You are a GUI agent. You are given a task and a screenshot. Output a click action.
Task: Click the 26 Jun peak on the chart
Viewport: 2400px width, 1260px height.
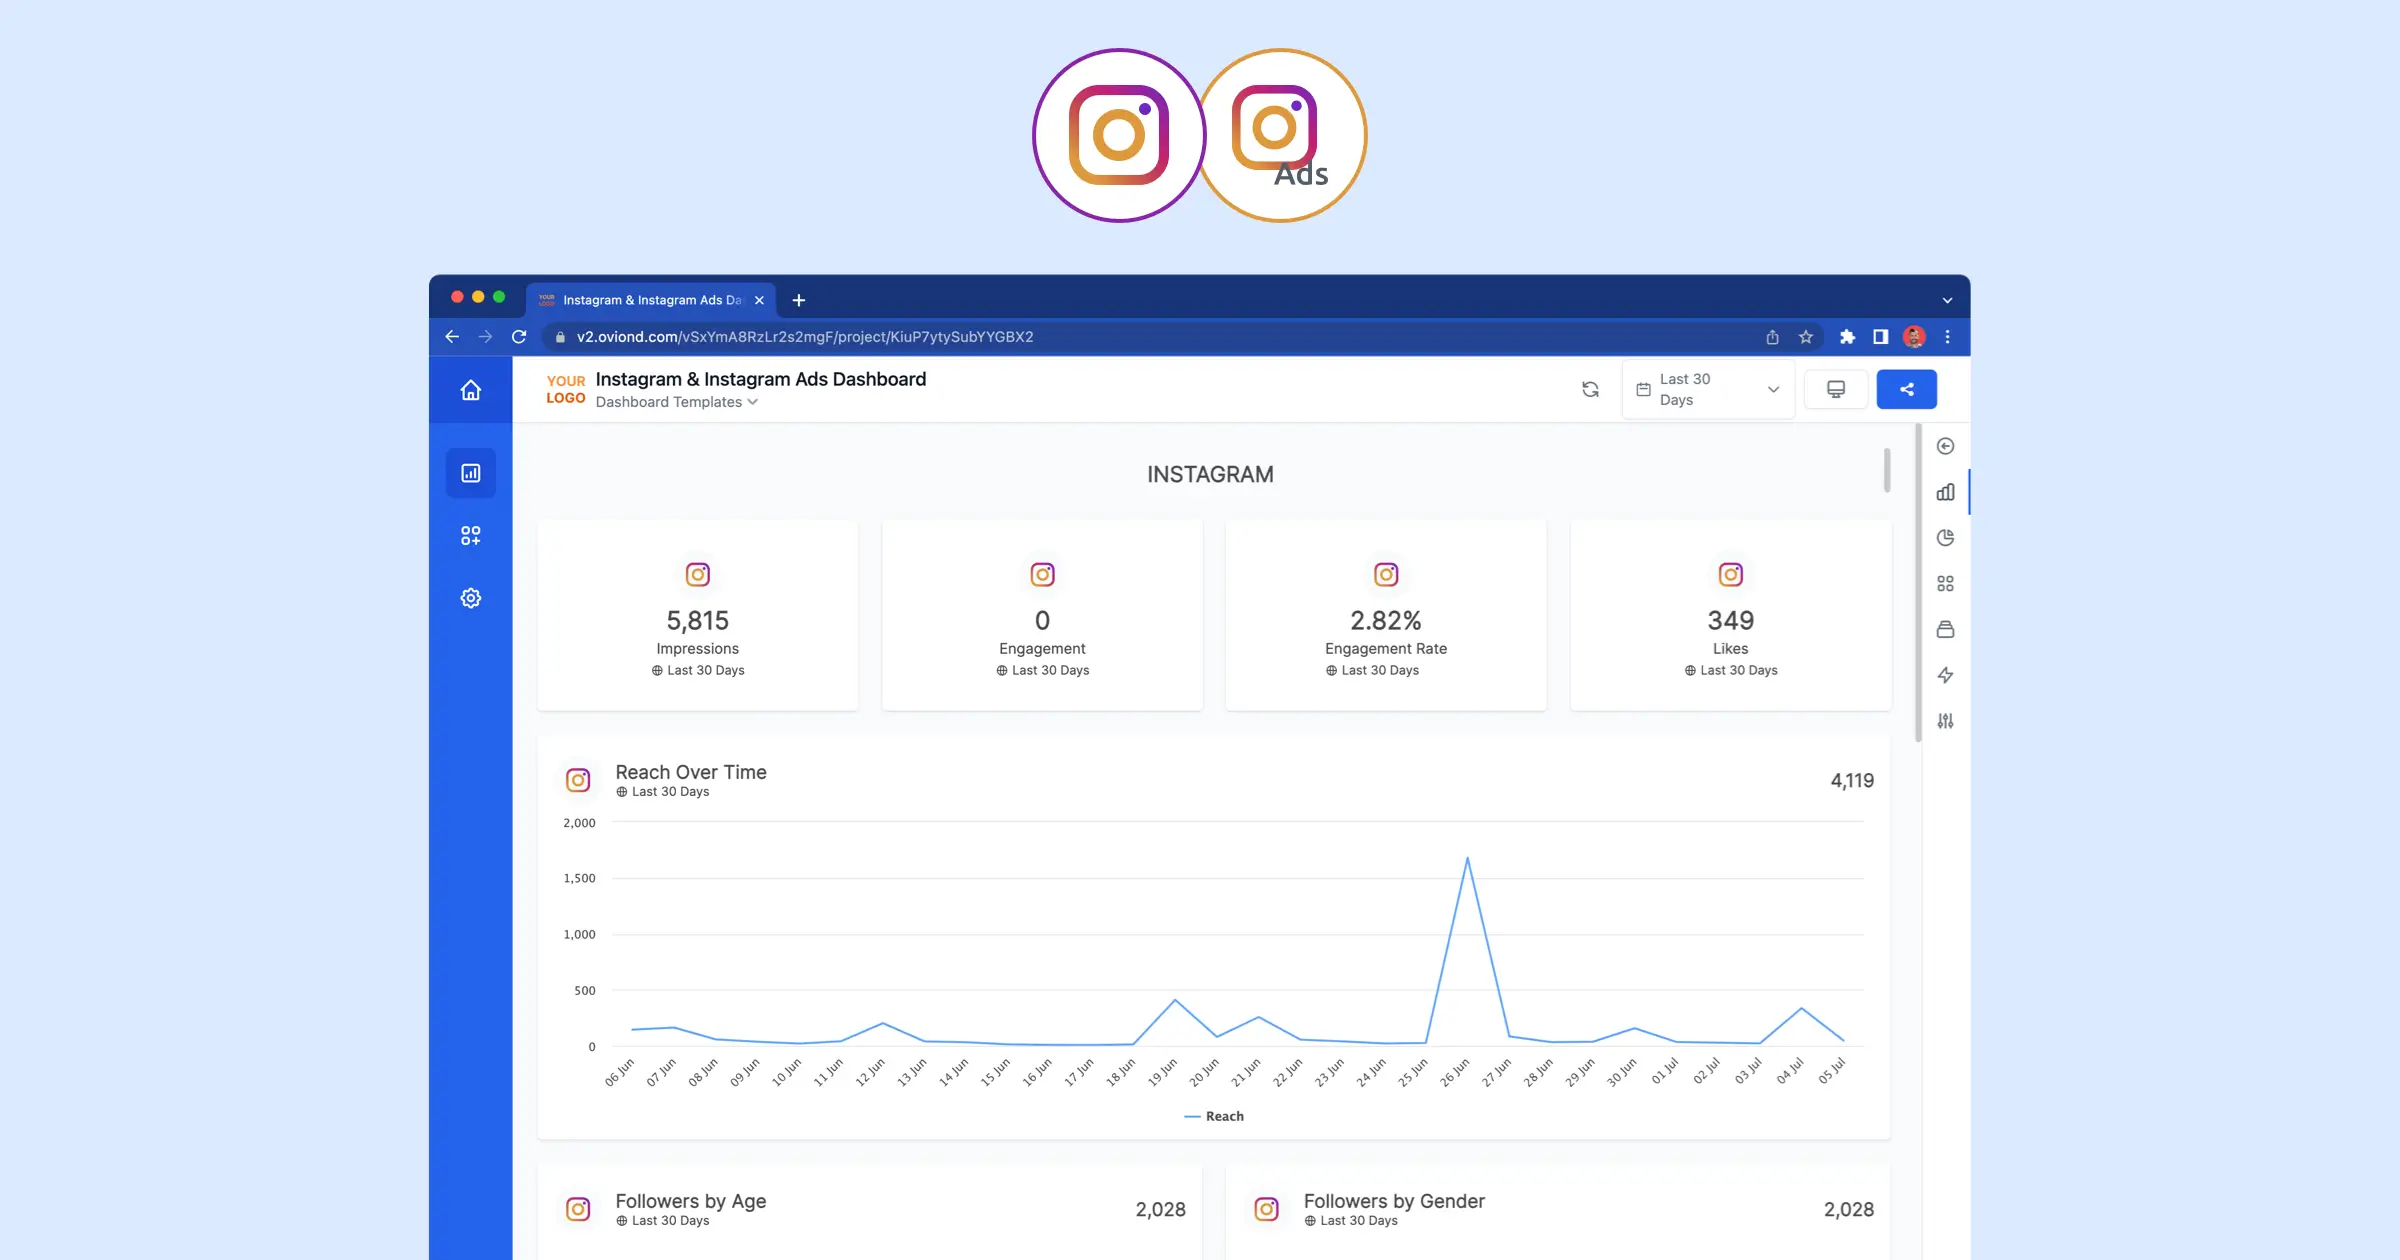point(1467,858)
